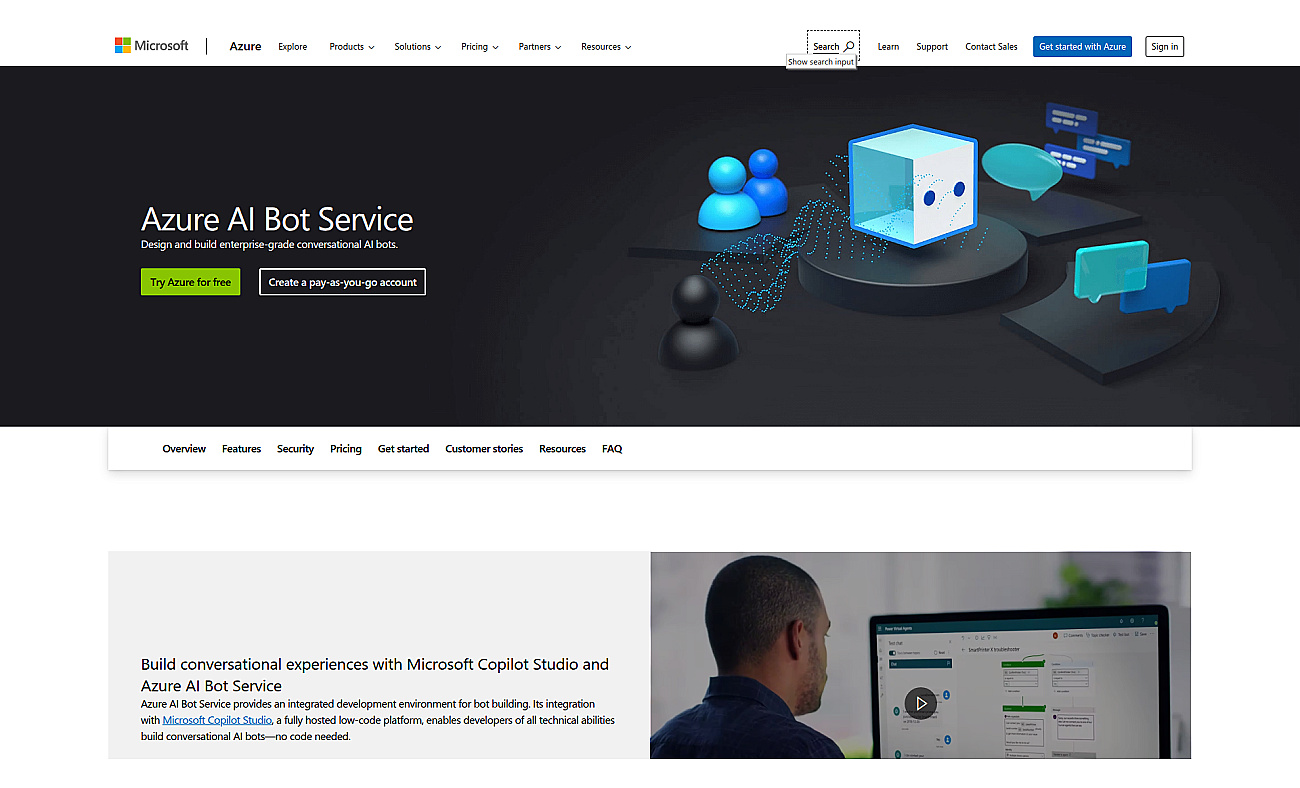Go to the Resources section tab

pyautogui.click(x=562, y=449)
